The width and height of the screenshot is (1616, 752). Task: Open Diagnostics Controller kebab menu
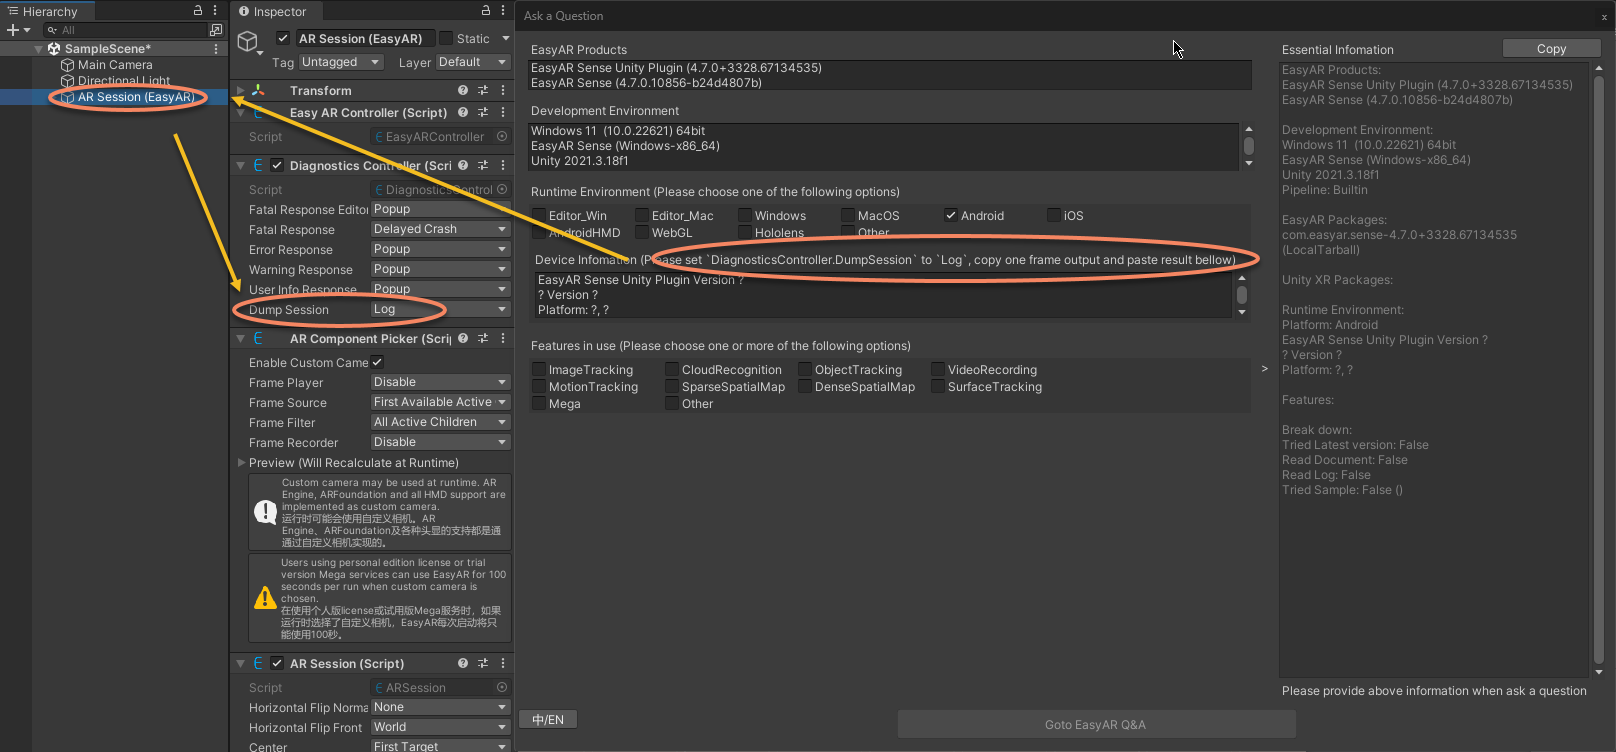pos(503,165)
